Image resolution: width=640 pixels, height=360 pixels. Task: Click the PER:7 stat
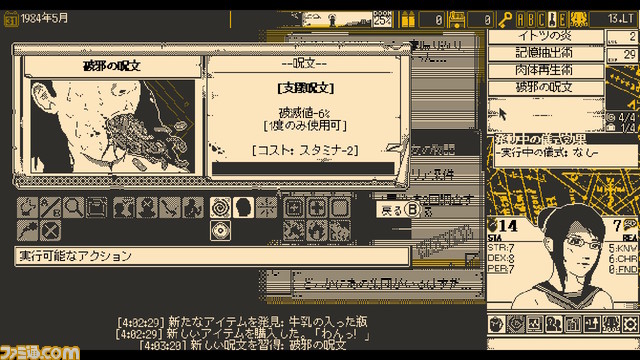coord(501,269)
